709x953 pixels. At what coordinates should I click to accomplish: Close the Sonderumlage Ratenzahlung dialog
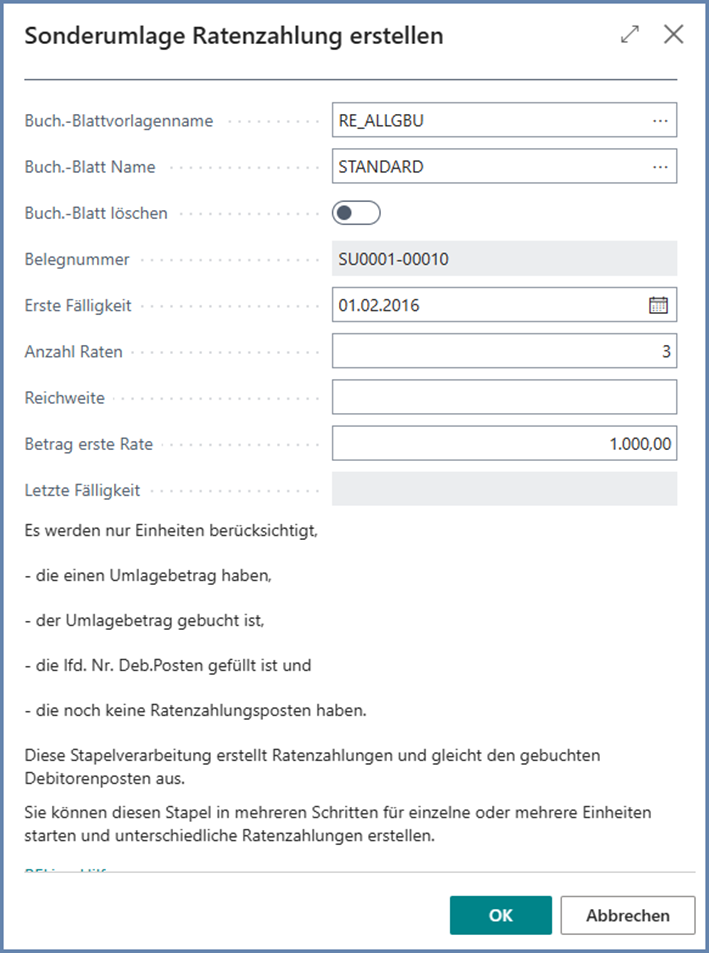(x=674, y=35)
